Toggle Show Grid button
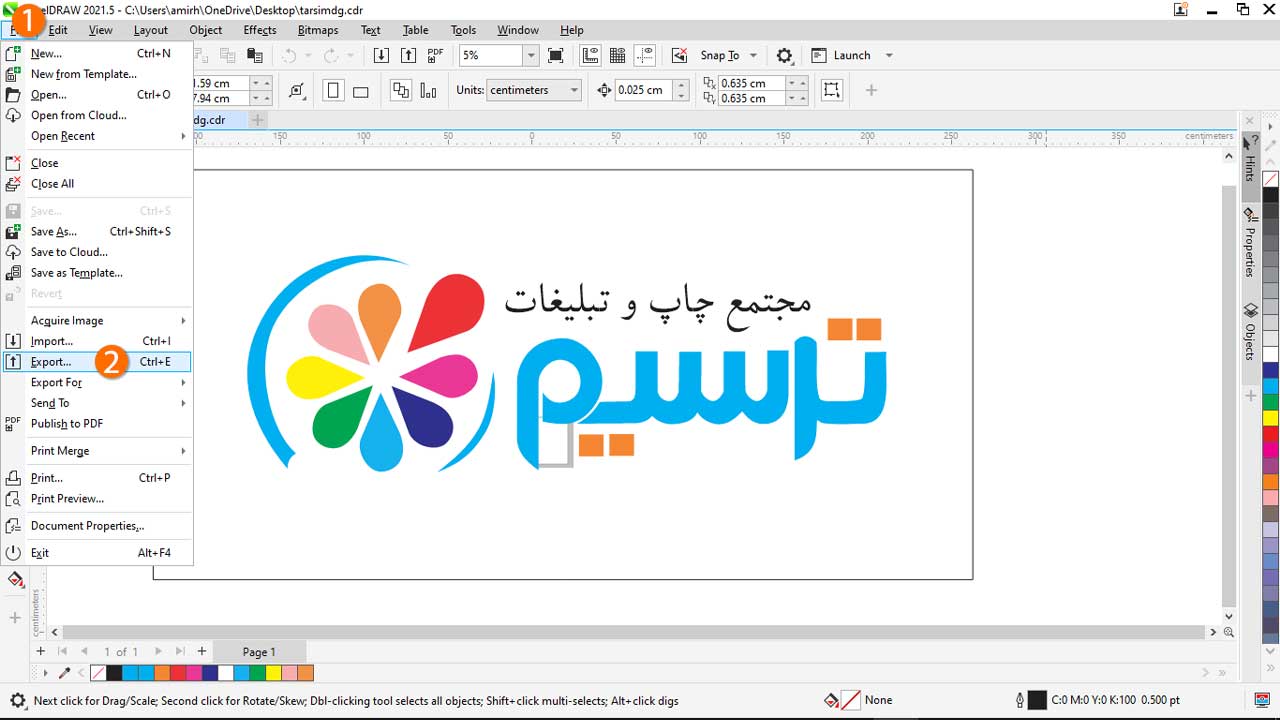The height and width of the screenshot is (720, 1280). point(617,56)
